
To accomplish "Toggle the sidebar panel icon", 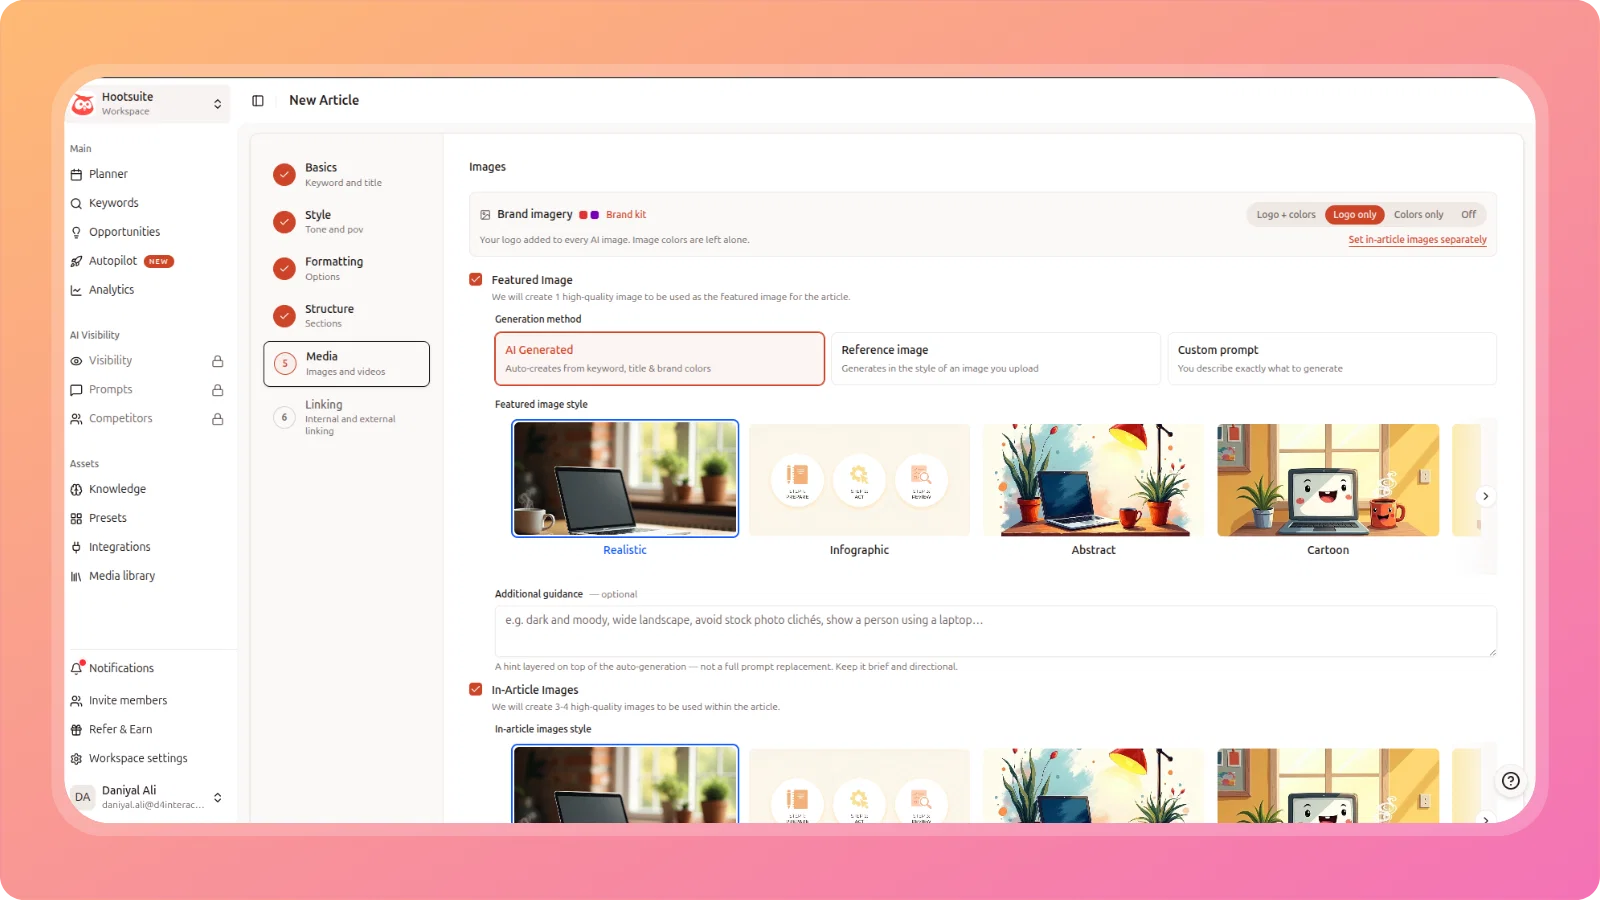I will click(x=258, y=101).
